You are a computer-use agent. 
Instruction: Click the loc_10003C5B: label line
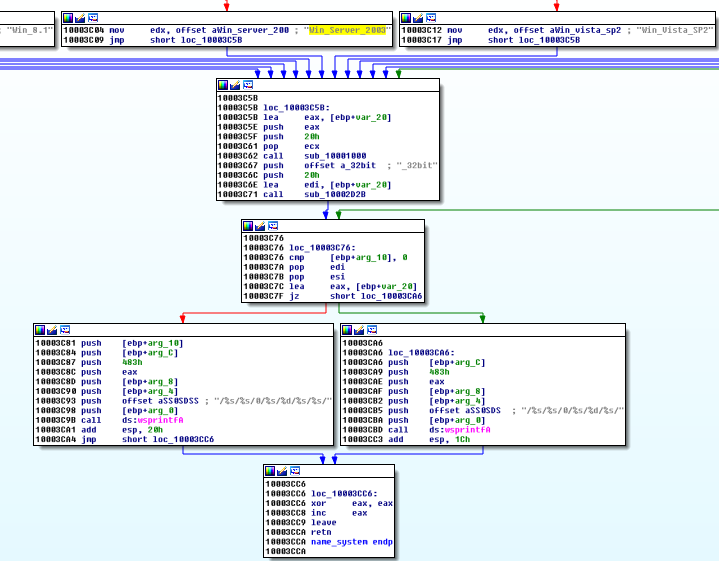pos(296,108)
